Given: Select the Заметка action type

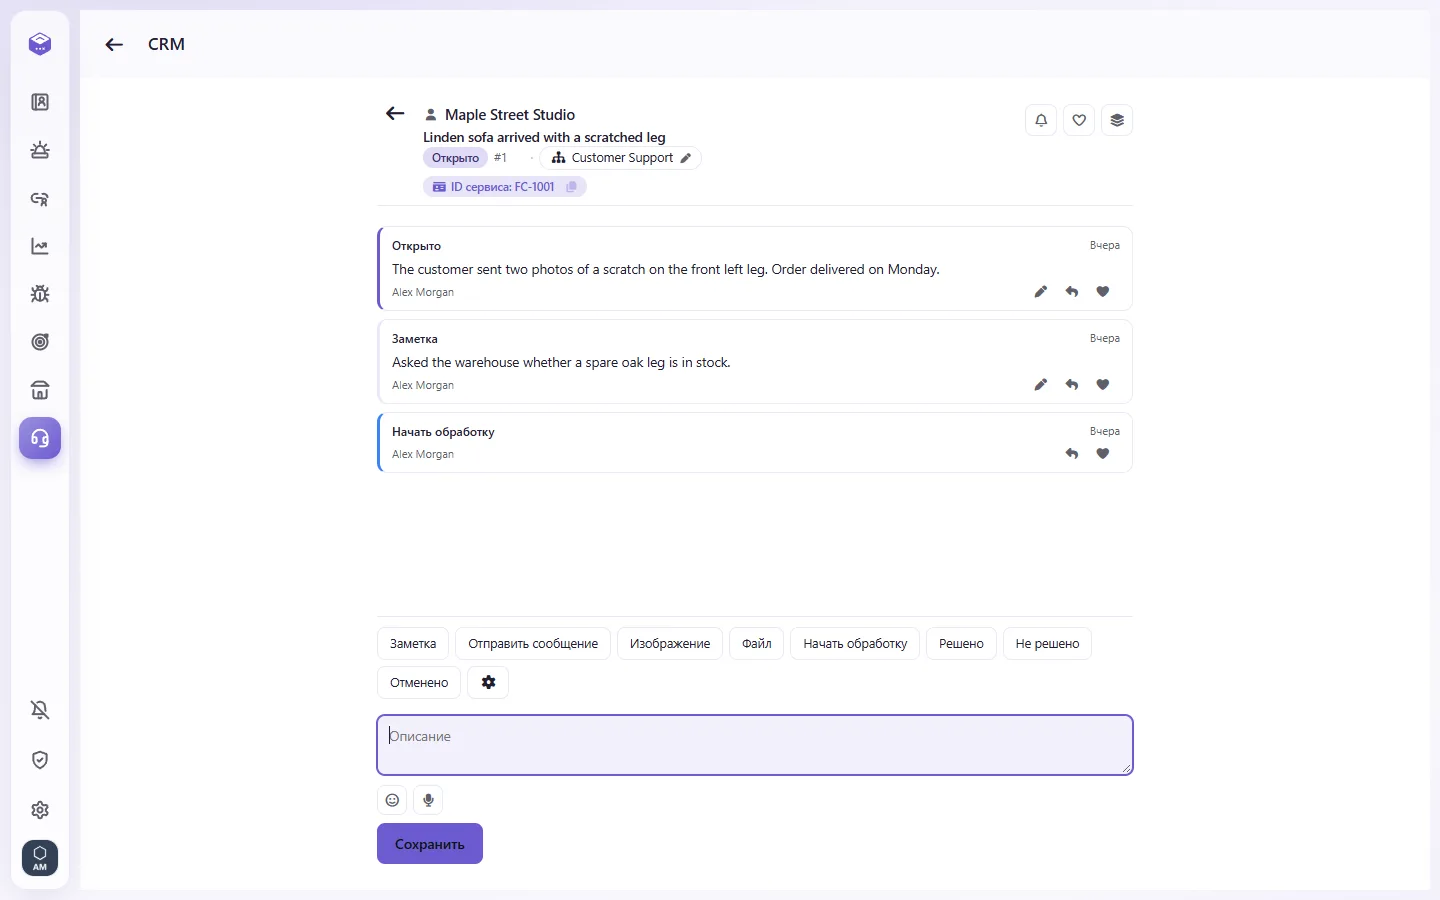Looking at the screenshot, I should coord(413,644).
